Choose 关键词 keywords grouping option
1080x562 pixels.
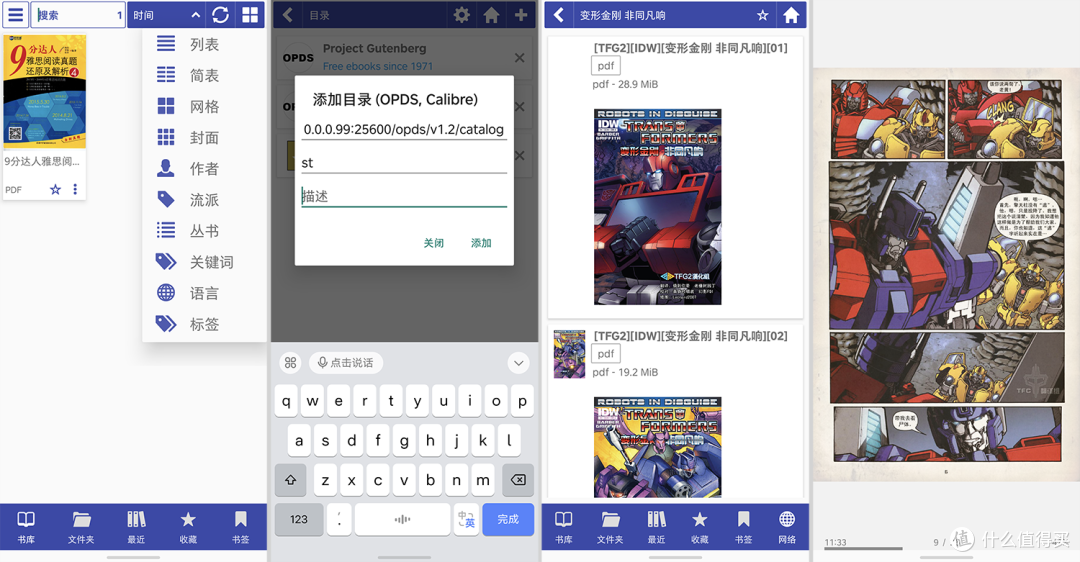pos(204,262)
